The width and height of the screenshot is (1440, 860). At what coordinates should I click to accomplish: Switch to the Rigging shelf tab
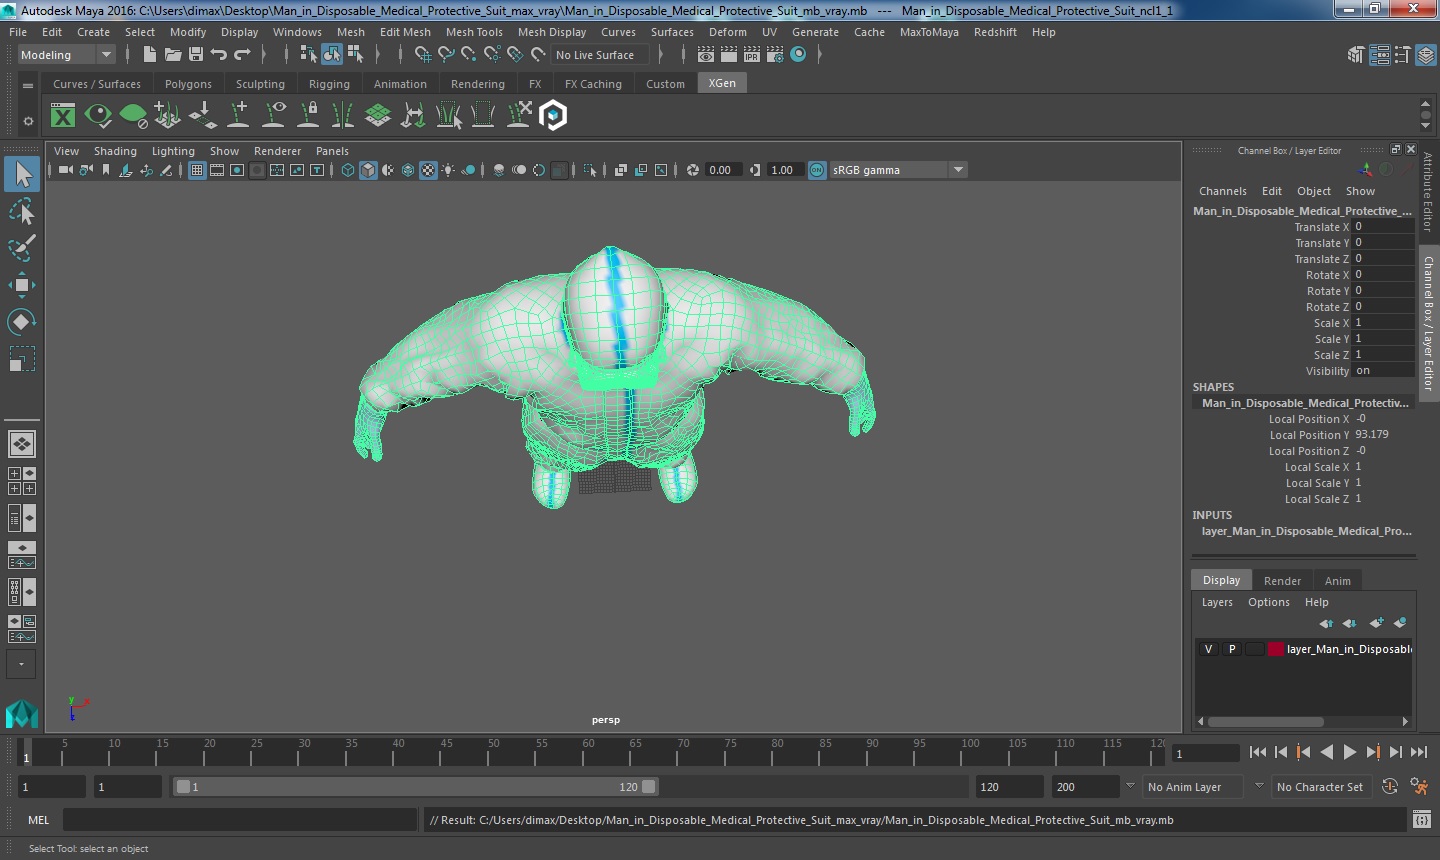(329, 84)
